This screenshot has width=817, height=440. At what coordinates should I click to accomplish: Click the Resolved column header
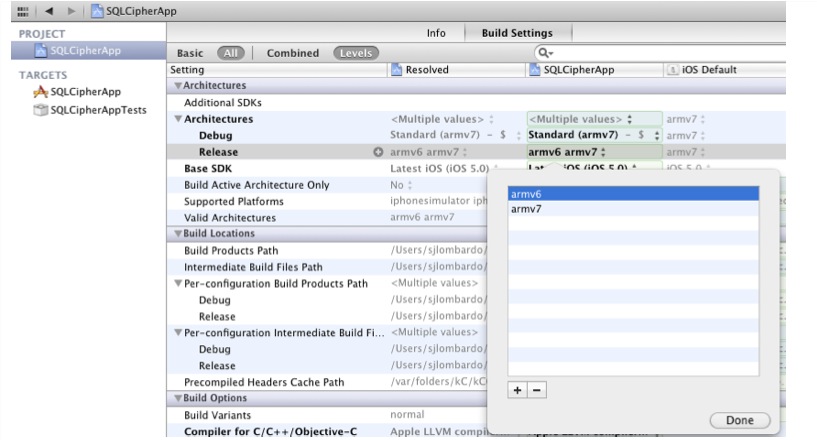[456, 70]
